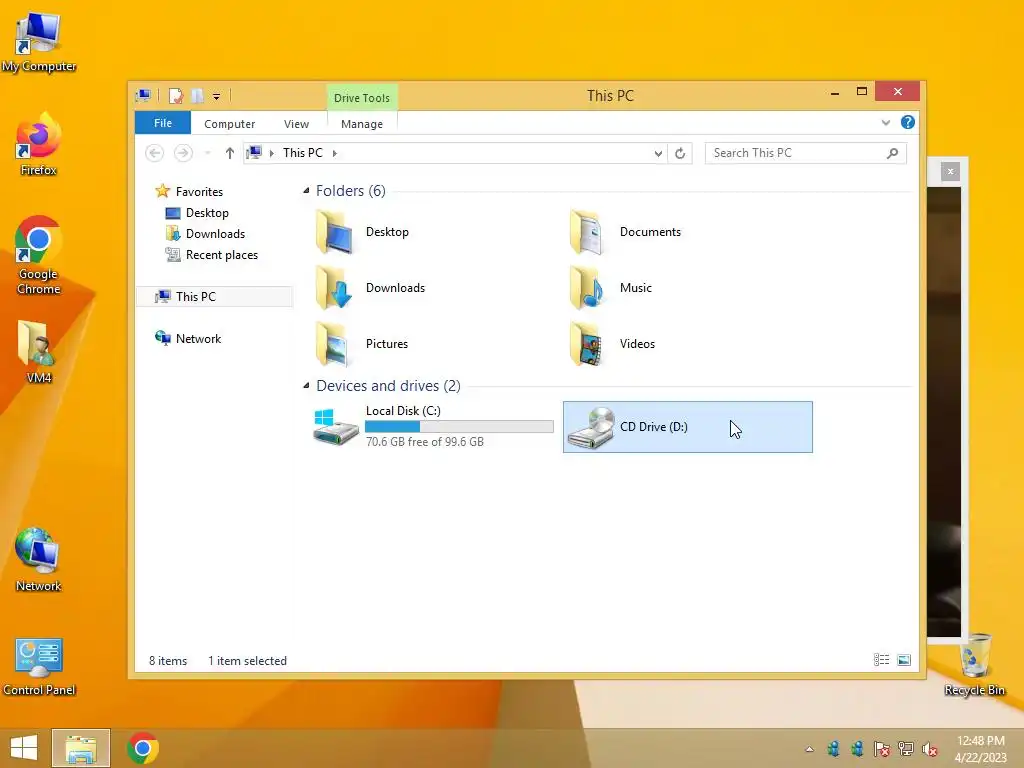Expand the ribbon with the chevron
The width and height of the screenshot is (1024, 768).
tap(886, 123)
